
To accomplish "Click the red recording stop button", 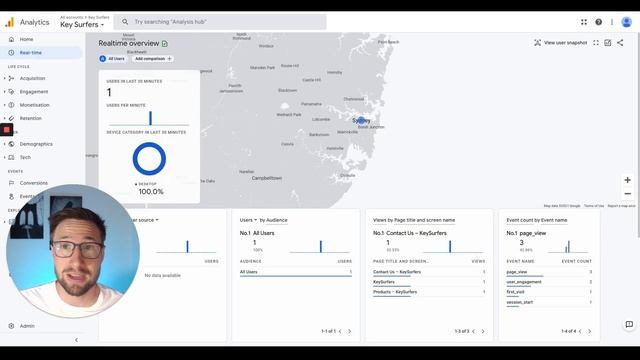I will coord(7,130).
